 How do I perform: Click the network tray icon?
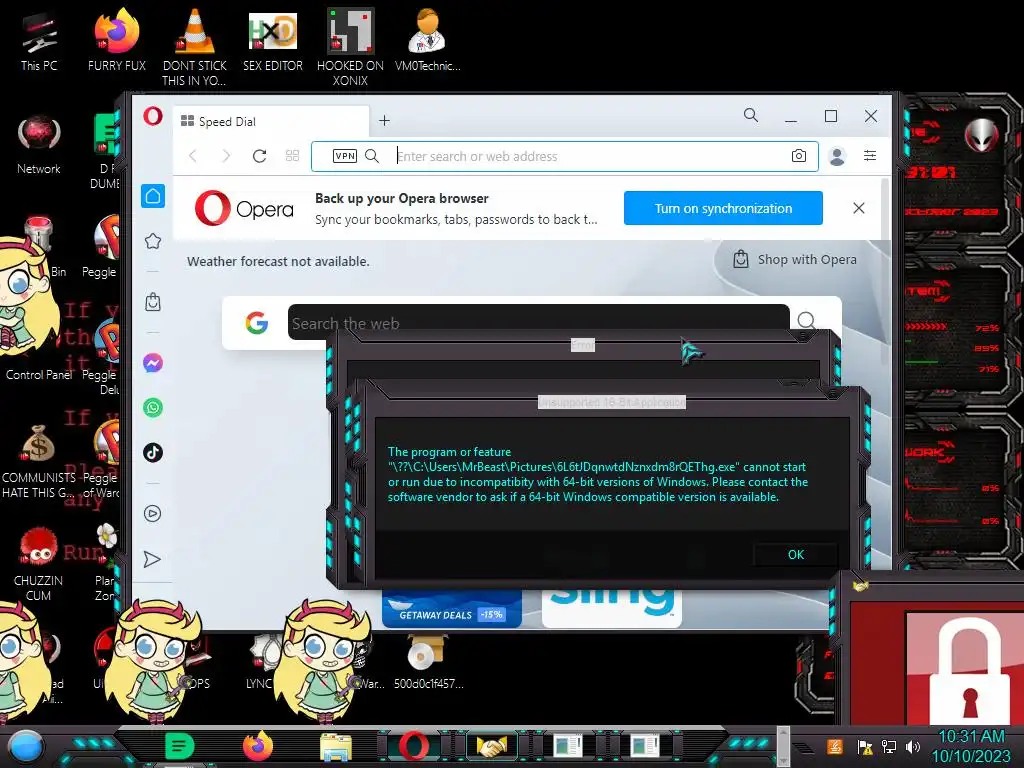(x=889, y=746)
